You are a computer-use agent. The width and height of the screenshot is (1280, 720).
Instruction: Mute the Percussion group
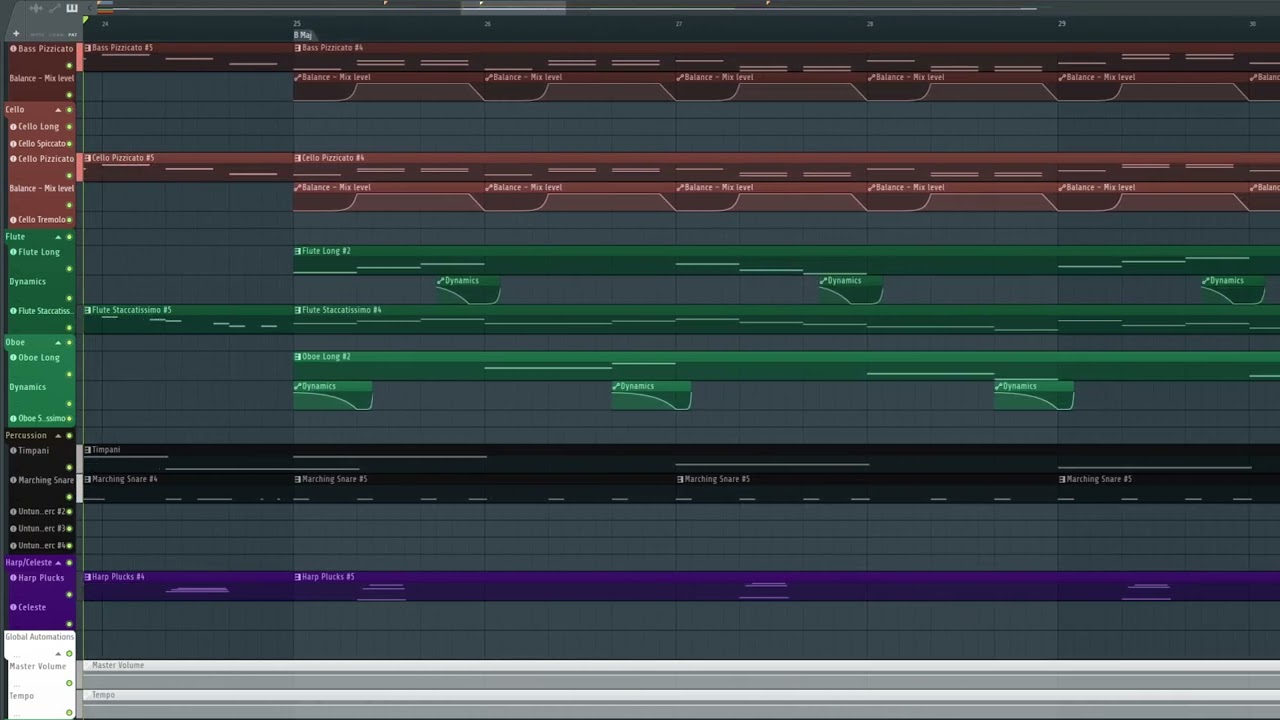point(69,436)
